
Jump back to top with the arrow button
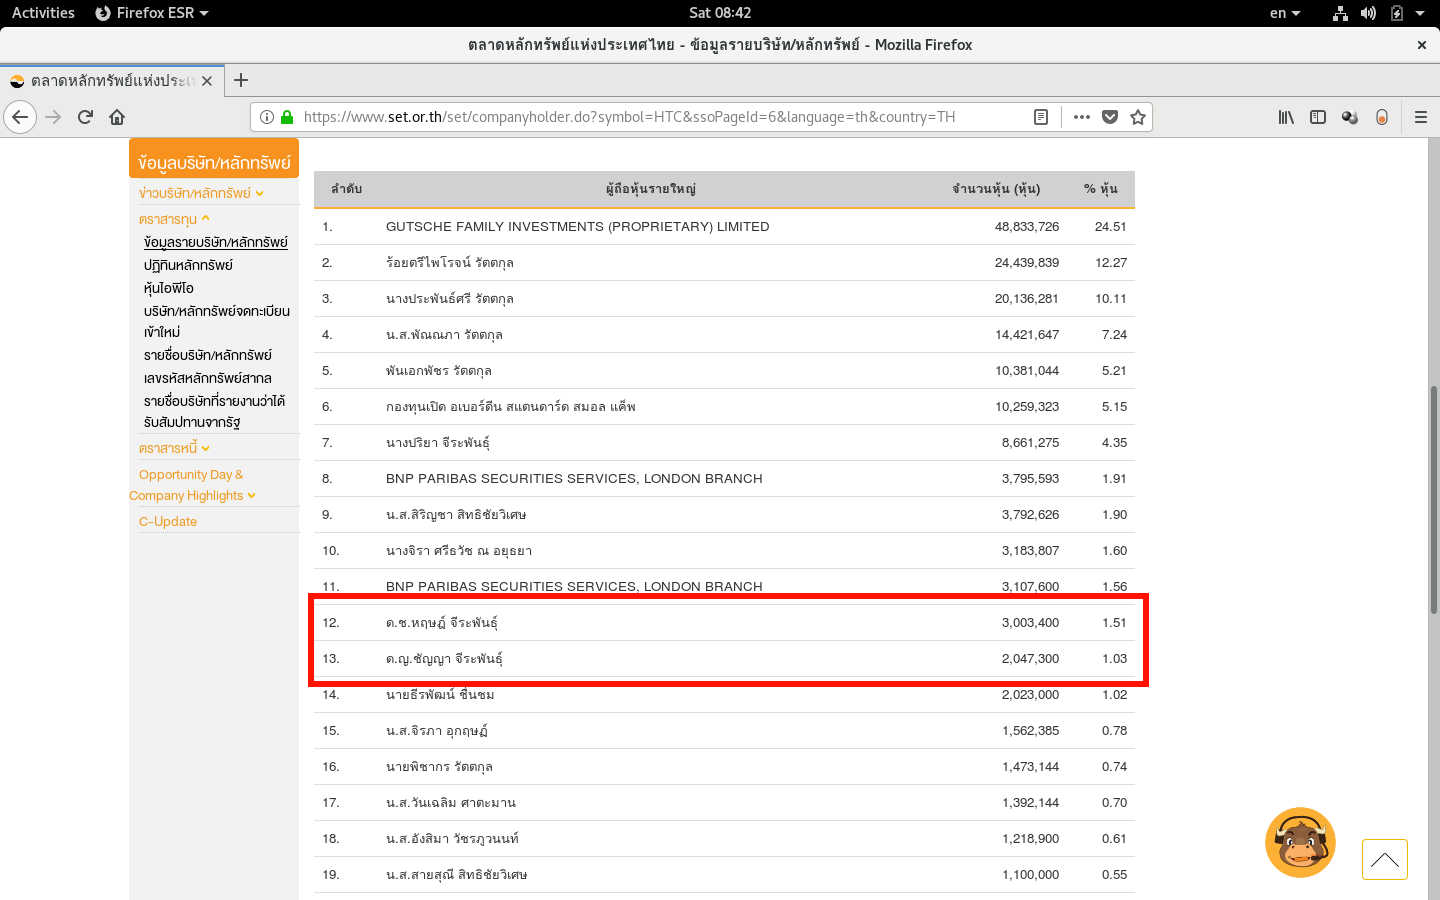[1385, 859]
